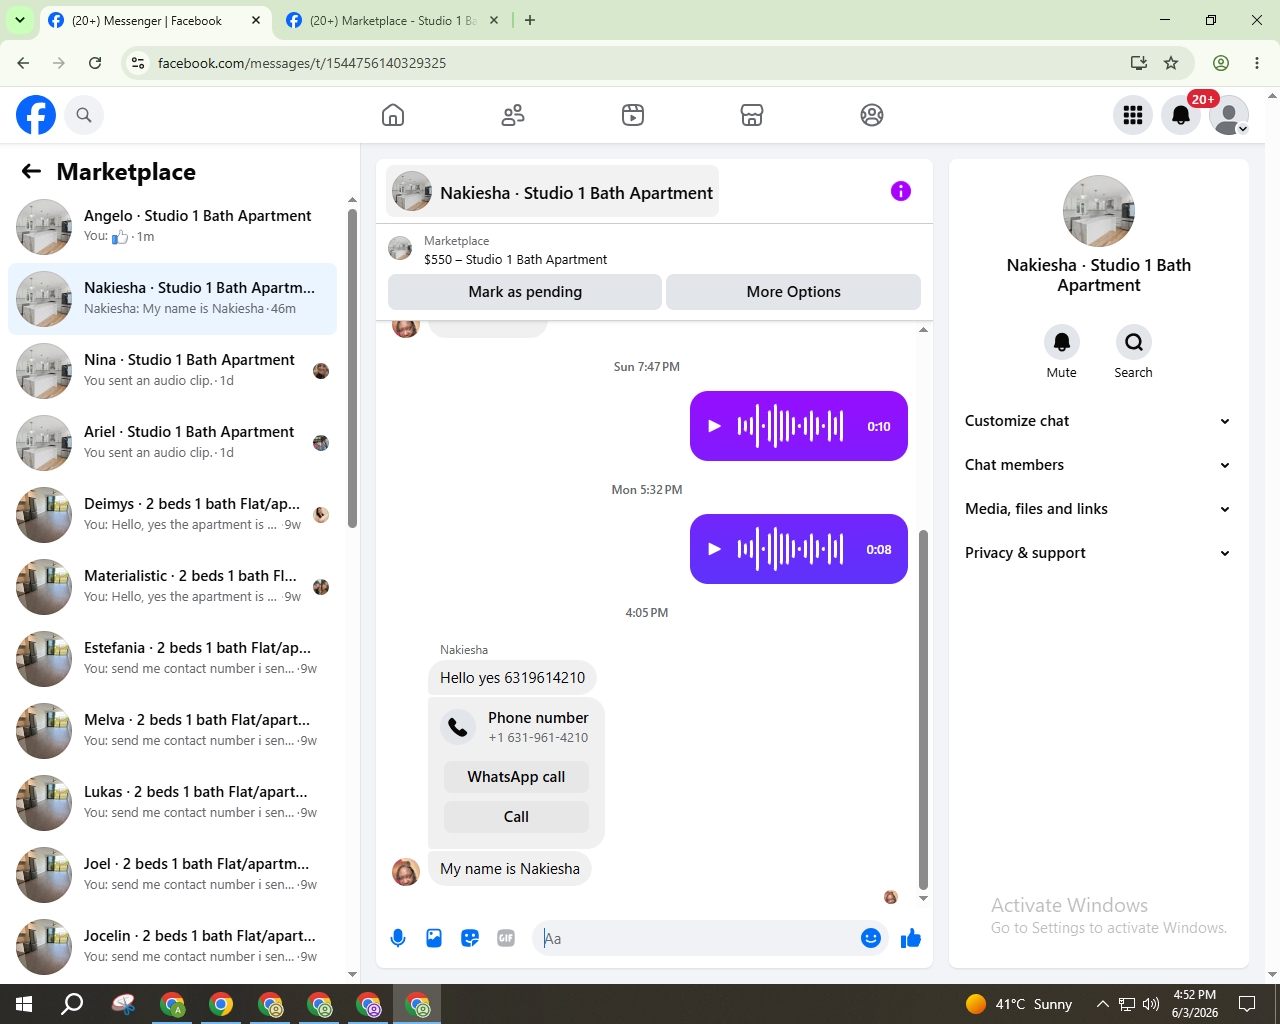Expand Customize chat section
The width and height of the screenshot is (1280, 1024).
point(1099,421)
